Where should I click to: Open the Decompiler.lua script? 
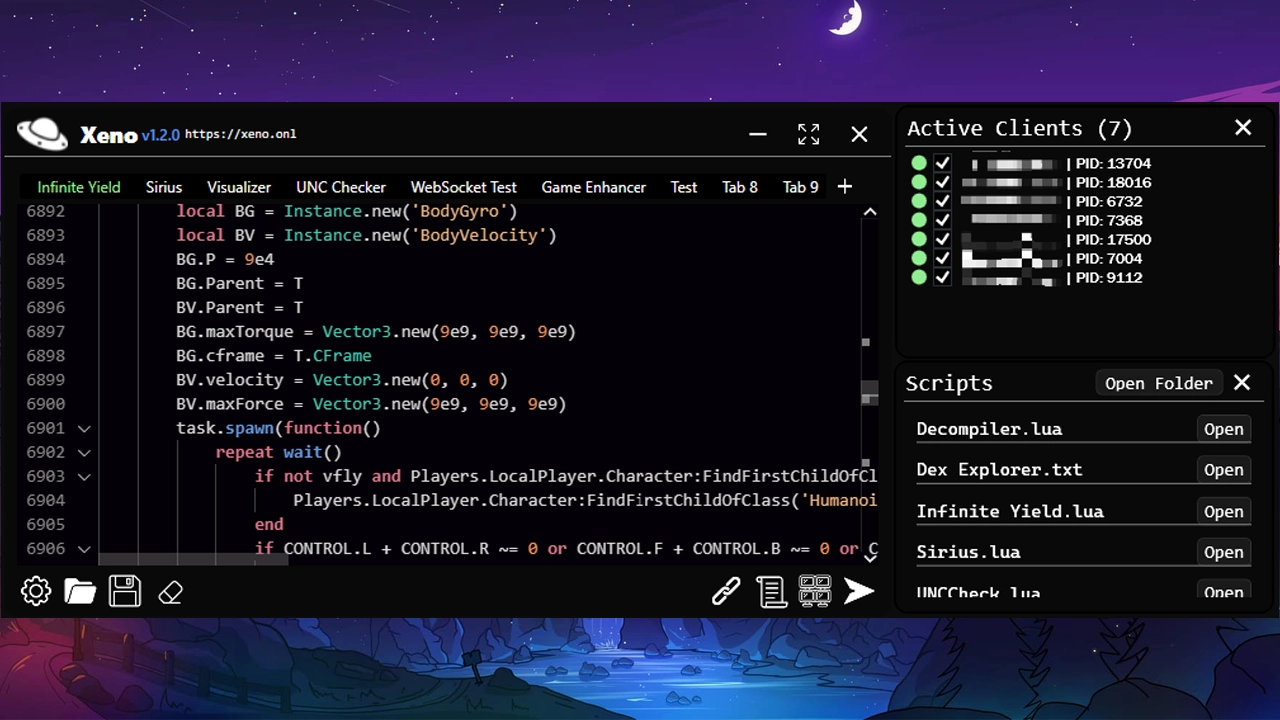[1223, 429]
